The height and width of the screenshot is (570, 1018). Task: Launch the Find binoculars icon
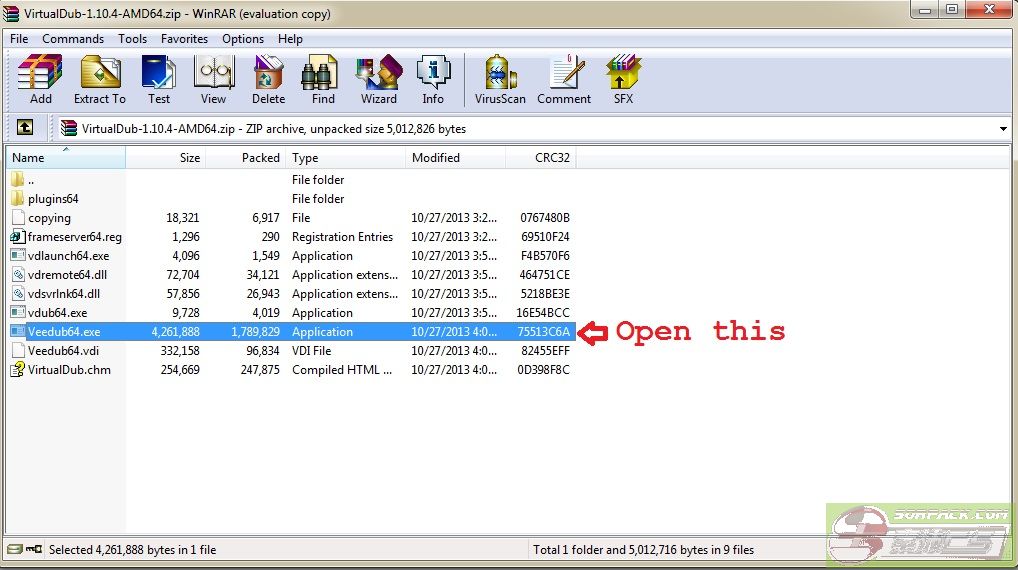pyautogui.click(x=323, y=80)
